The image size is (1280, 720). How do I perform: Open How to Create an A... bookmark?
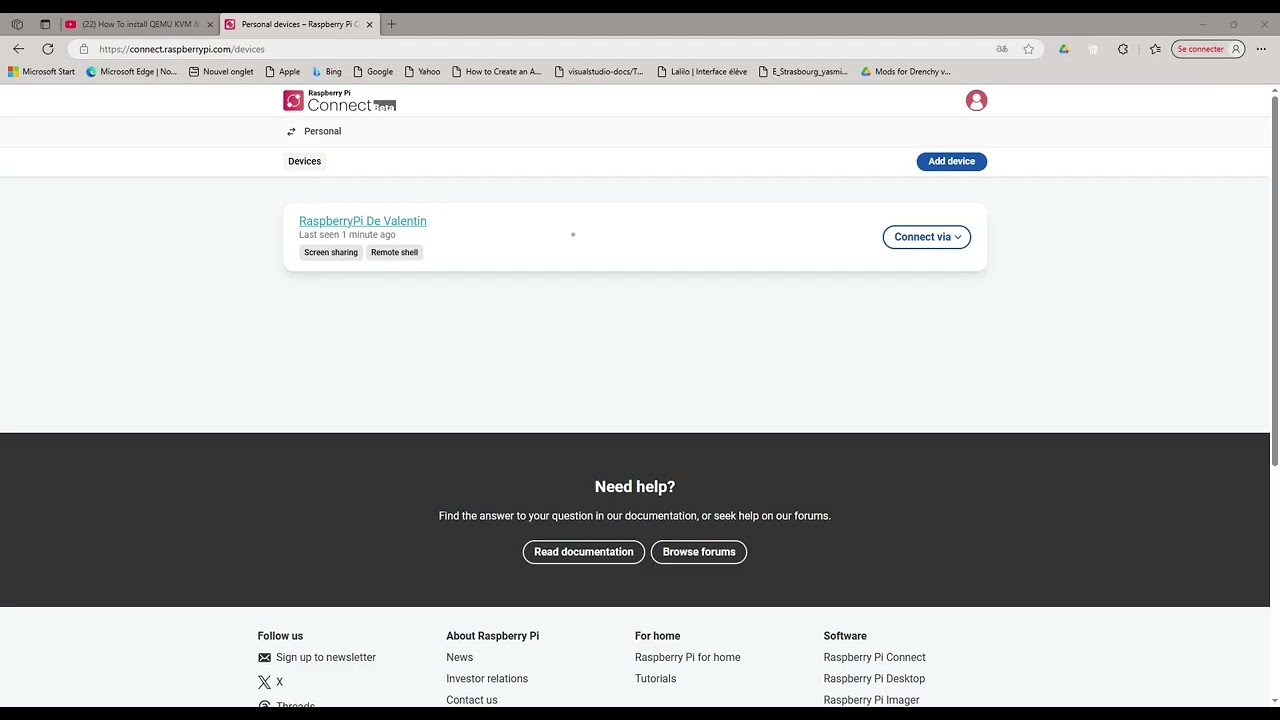click(496, 72)
